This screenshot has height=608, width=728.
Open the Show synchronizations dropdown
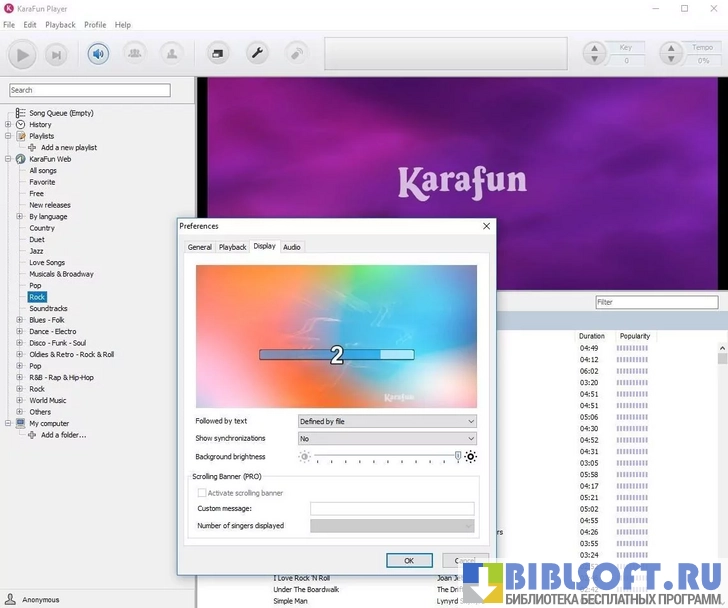click(x=387, y=438)
